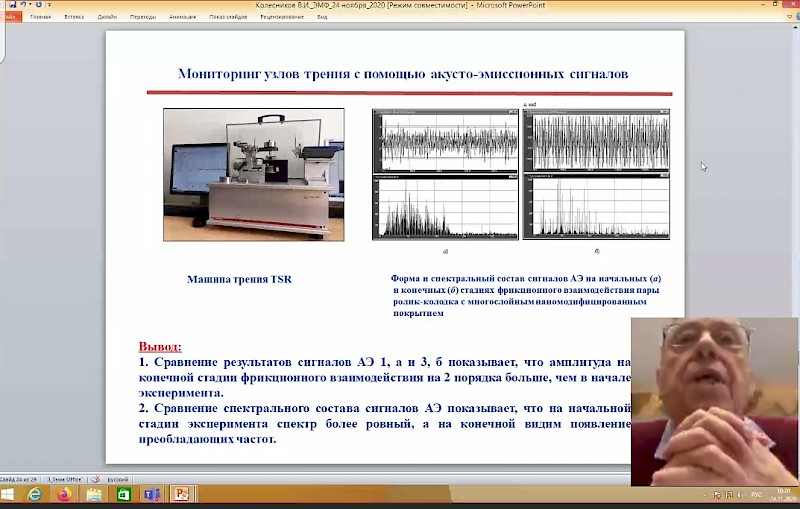
Task: Click the Redo icon in Quick Access toolbar
Action: (x=37, y=5)
